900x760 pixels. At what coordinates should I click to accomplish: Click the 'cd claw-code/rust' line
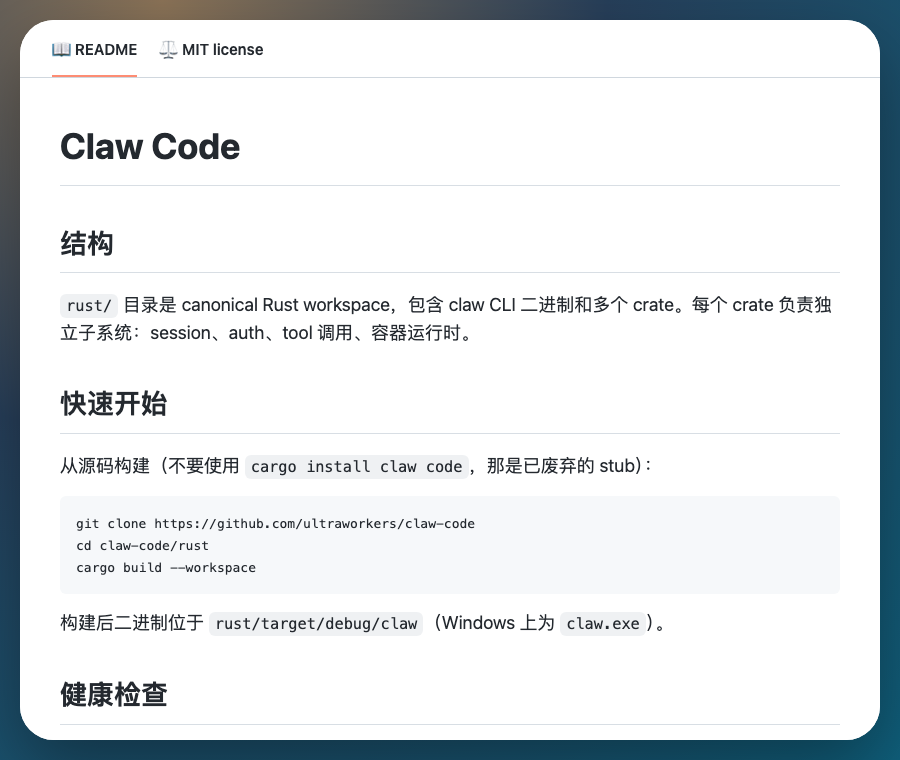tap(142, 545)
